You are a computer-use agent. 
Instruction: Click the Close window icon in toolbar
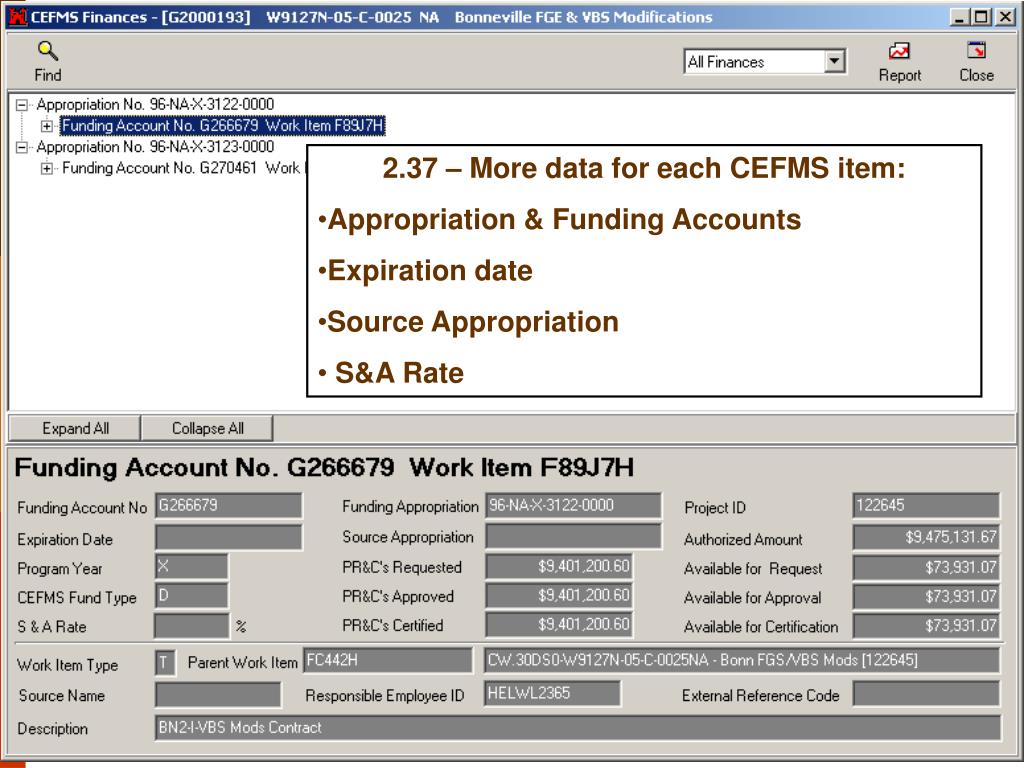click(x=976, y=50)
